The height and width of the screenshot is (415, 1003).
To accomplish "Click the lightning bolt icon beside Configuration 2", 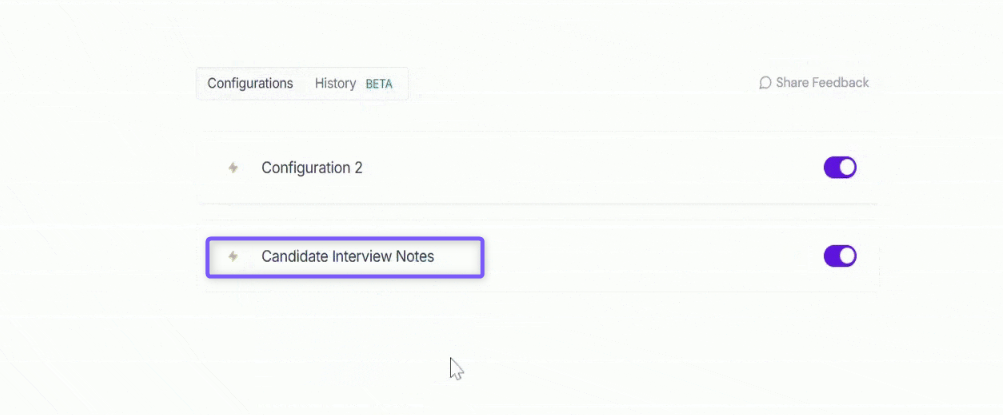I will pyautogui.click(x=233, y=168).
